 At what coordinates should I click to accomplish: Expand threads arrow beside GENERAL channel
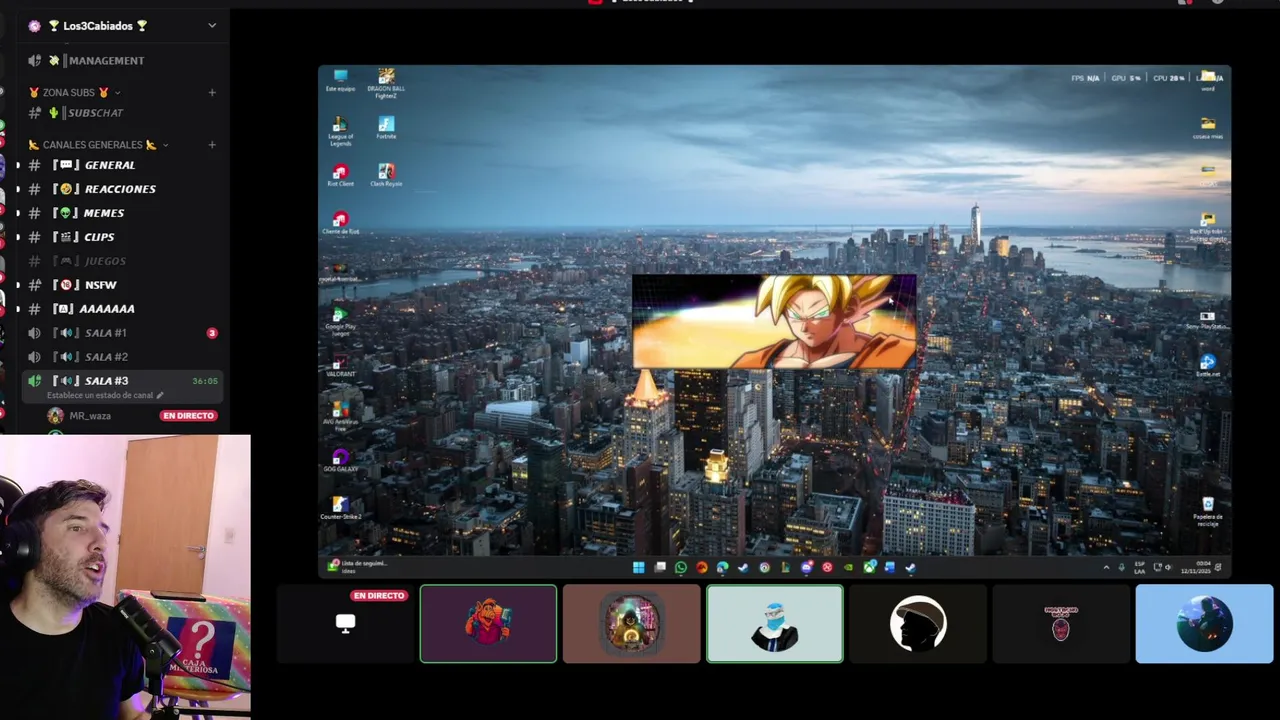pos(17,165)
